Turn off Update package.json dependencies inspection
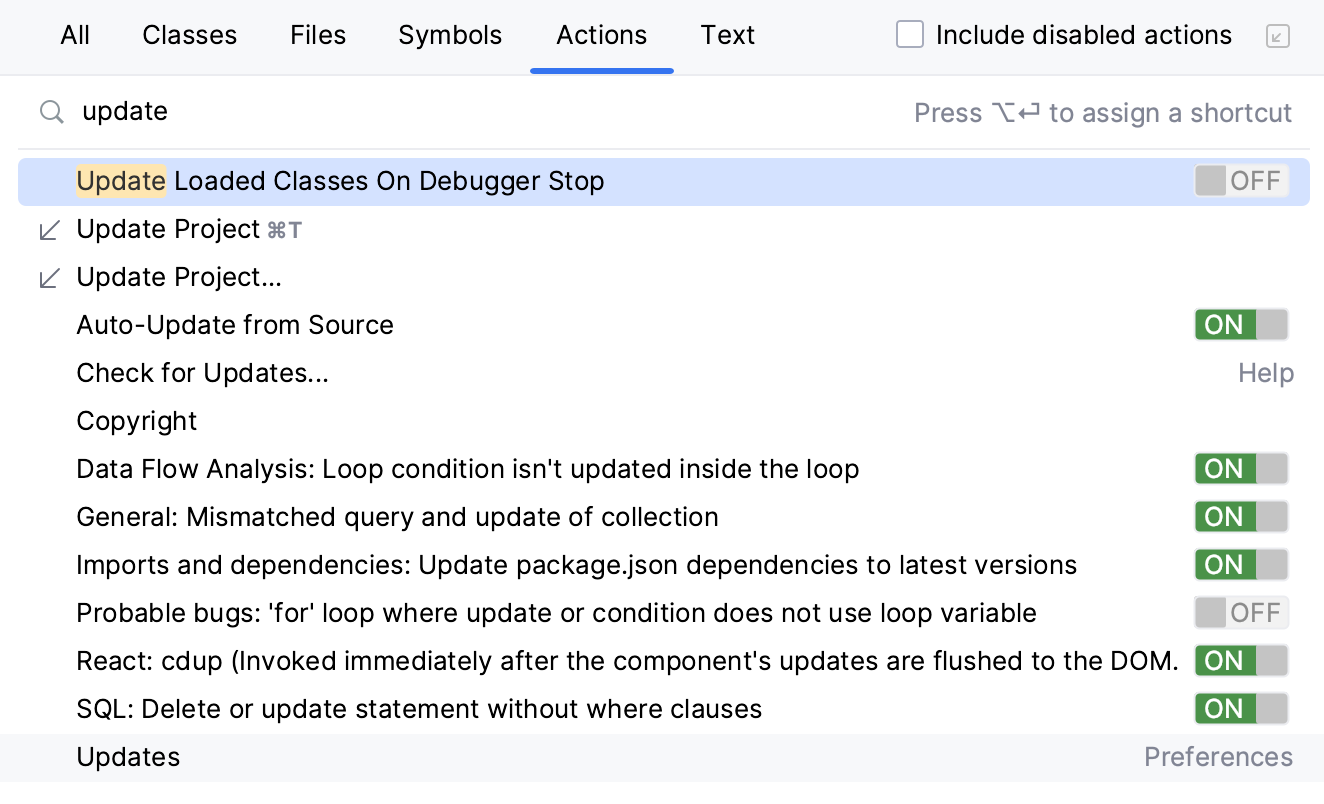Image resolution: width=1324 pixels, height=804 pixels. click(1241, 564)
